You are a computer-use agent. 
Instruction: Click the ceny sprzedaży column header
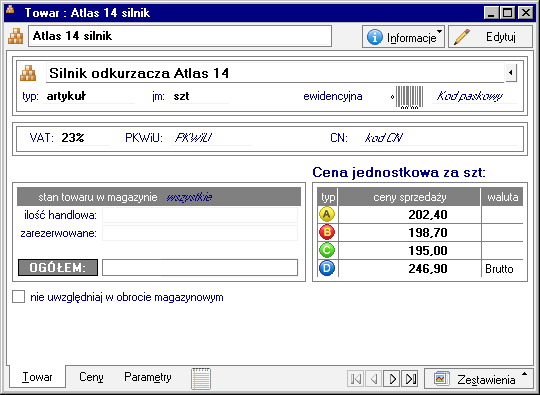(x=409, y=197)
